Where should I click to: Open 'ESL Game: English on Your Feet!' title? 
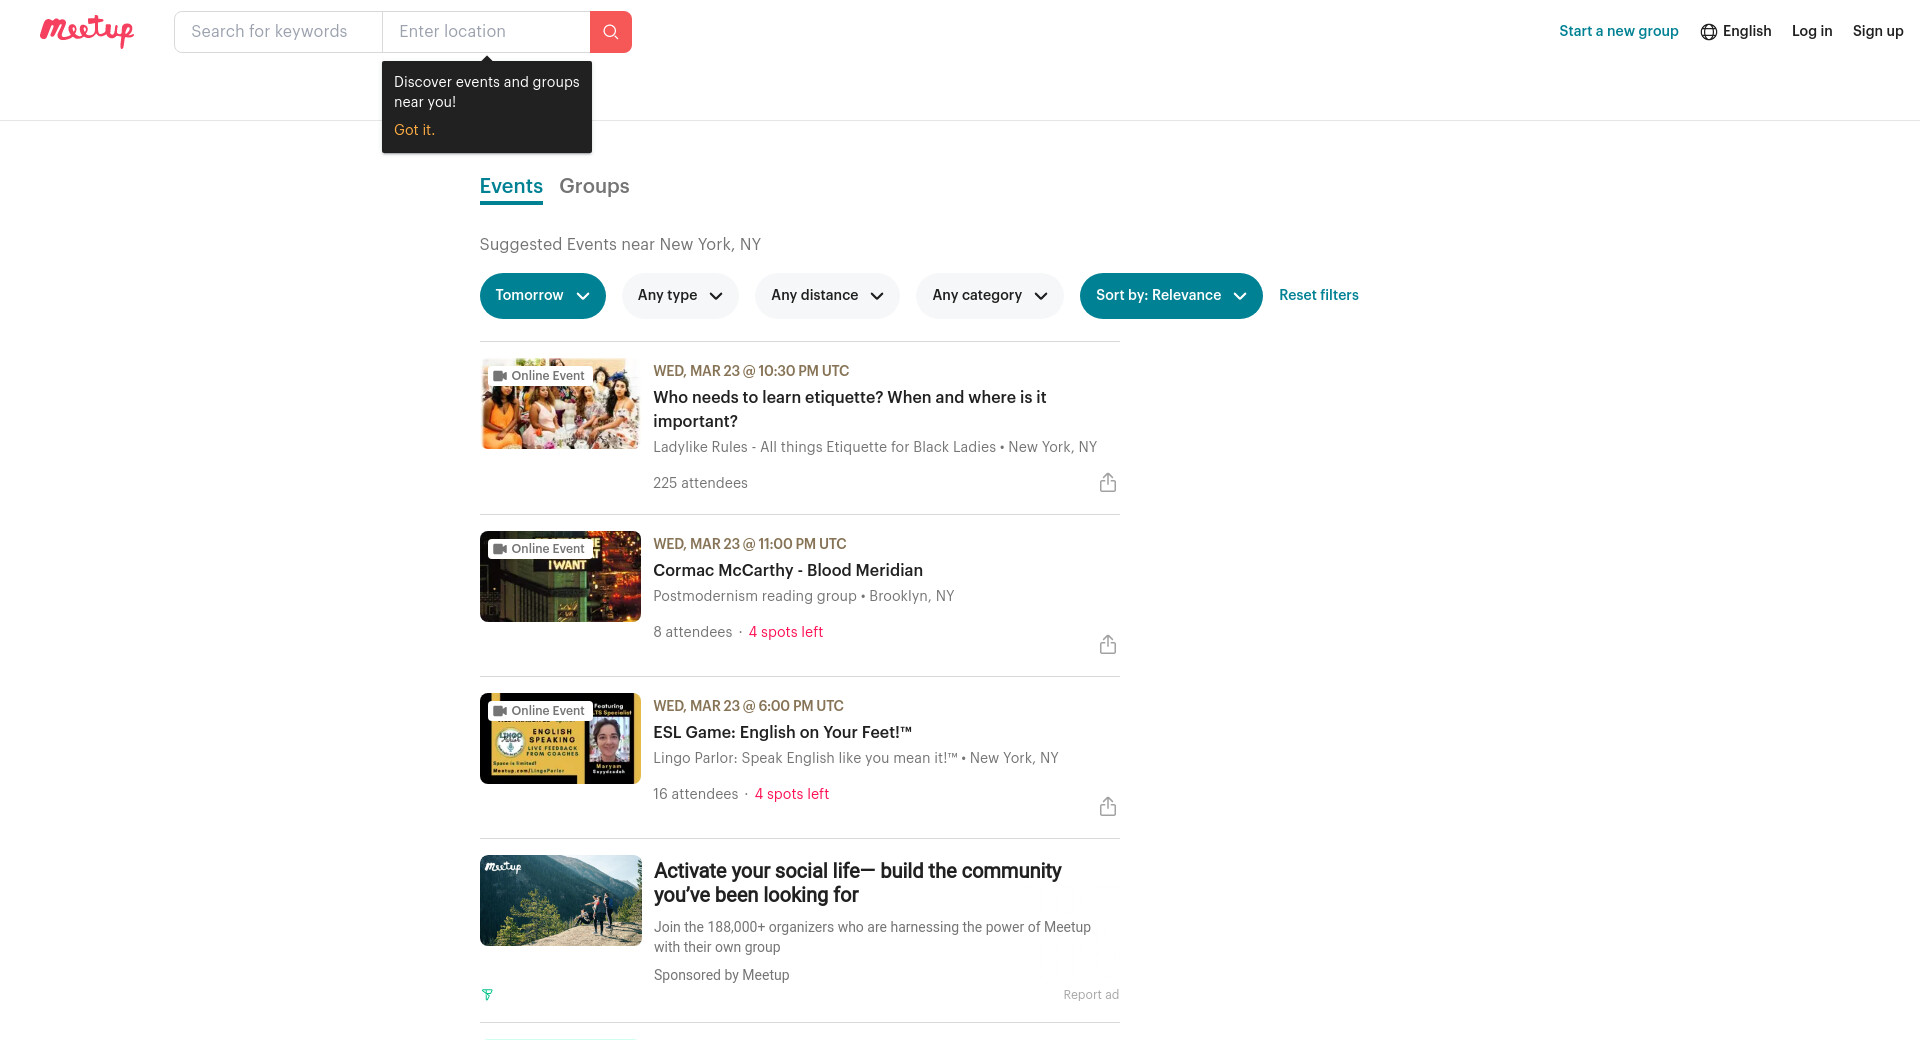783,733
